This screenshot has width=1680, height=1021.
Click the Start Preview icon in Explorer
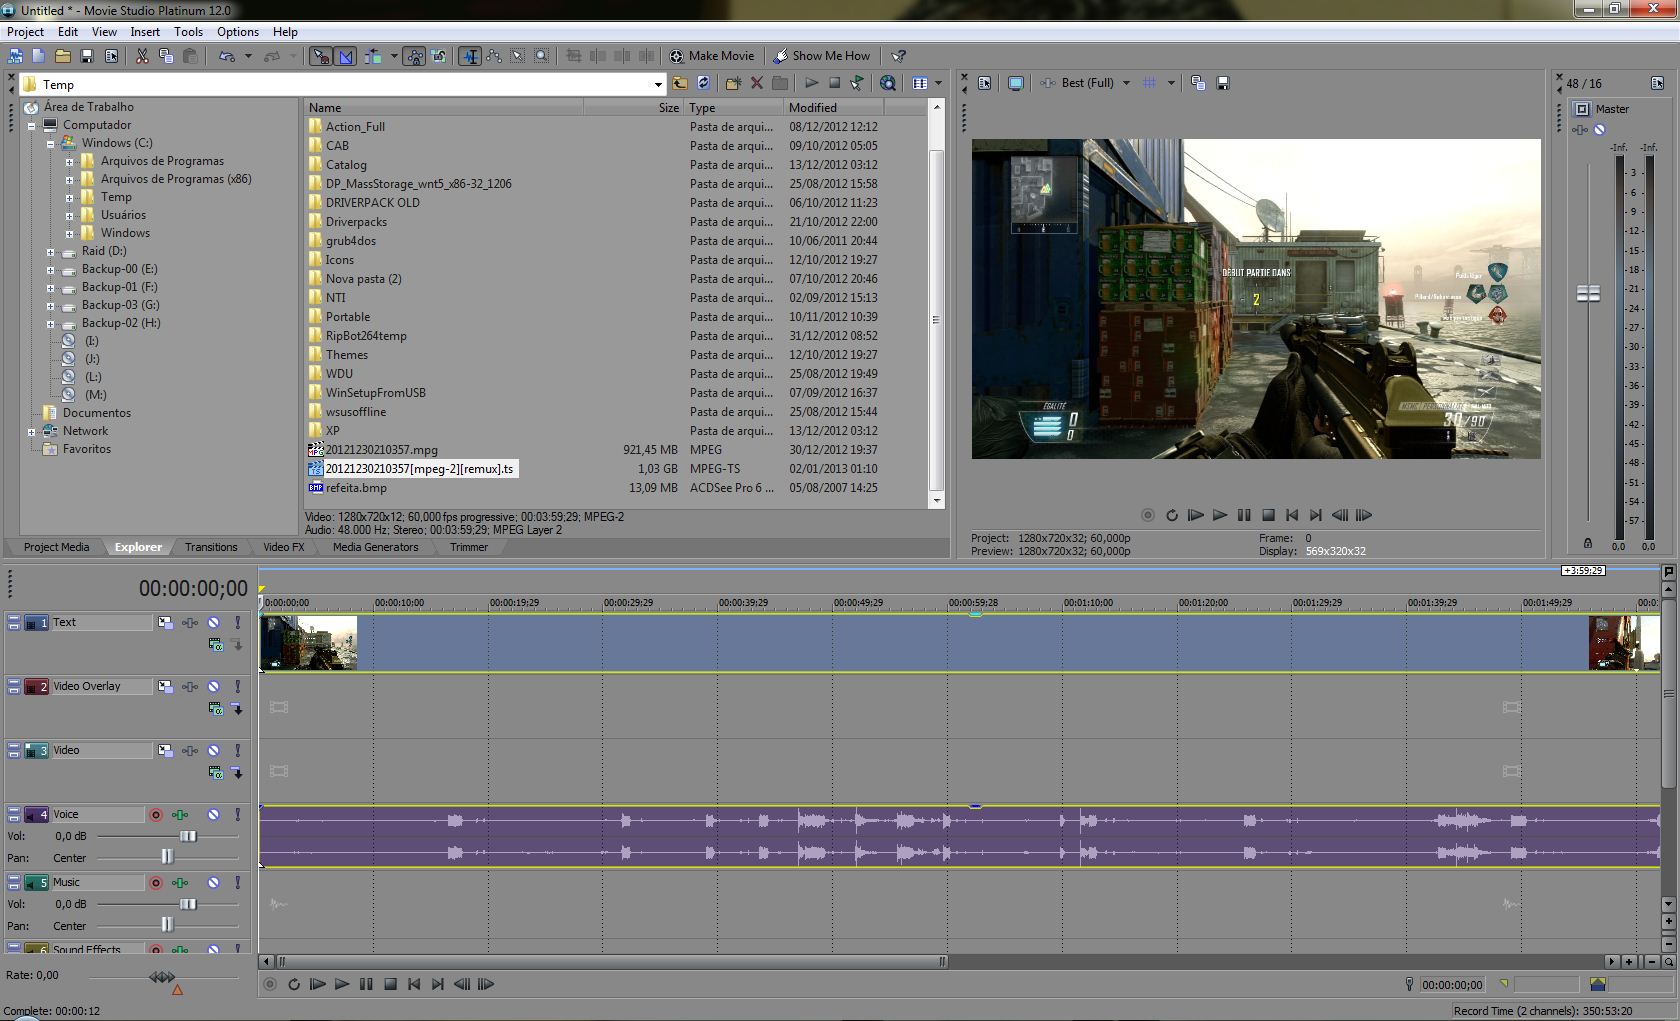[x=812, y=84]
